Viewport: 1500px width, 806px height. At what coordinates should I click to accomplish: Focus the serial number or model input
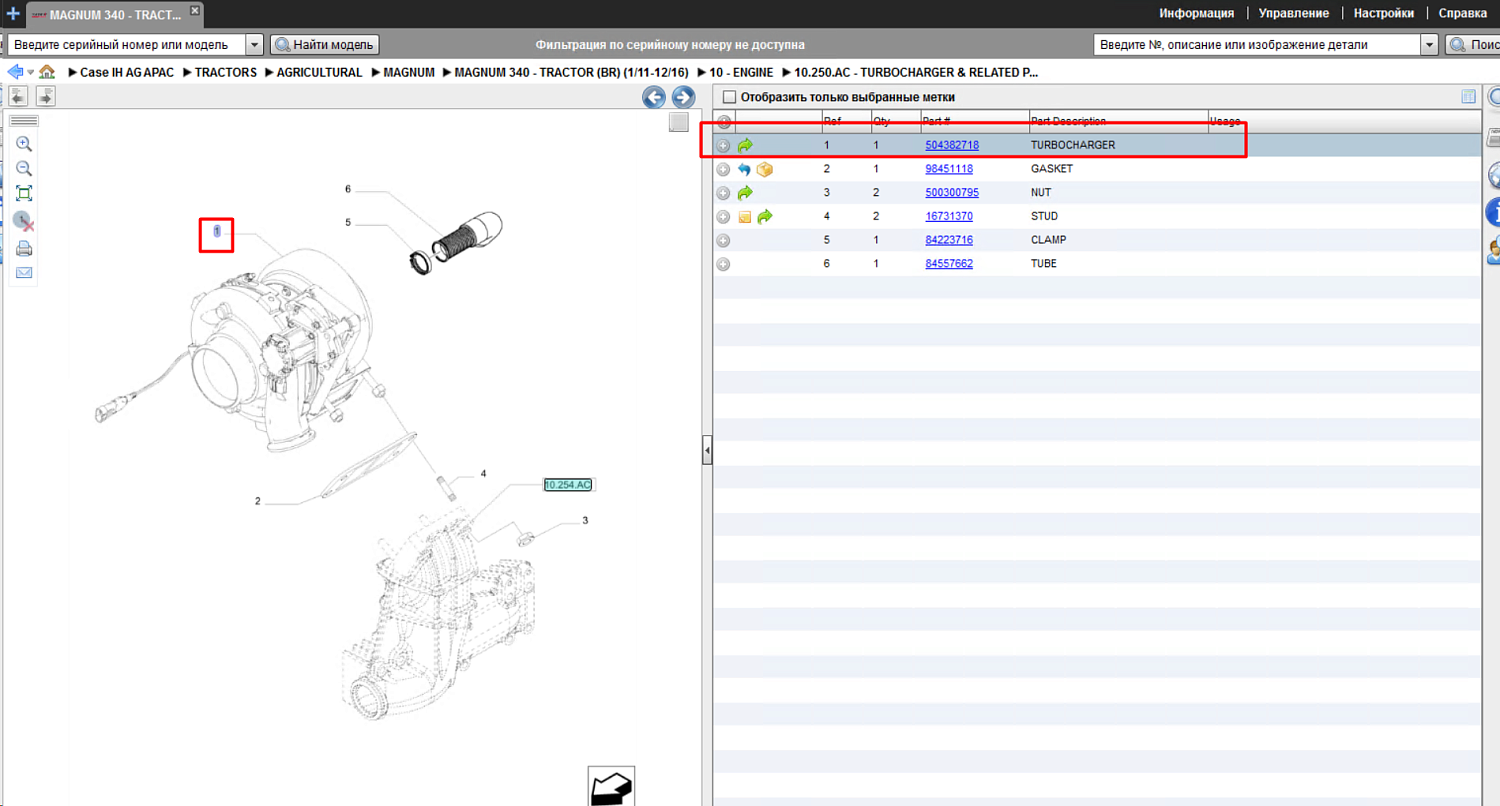pos(126,45)
